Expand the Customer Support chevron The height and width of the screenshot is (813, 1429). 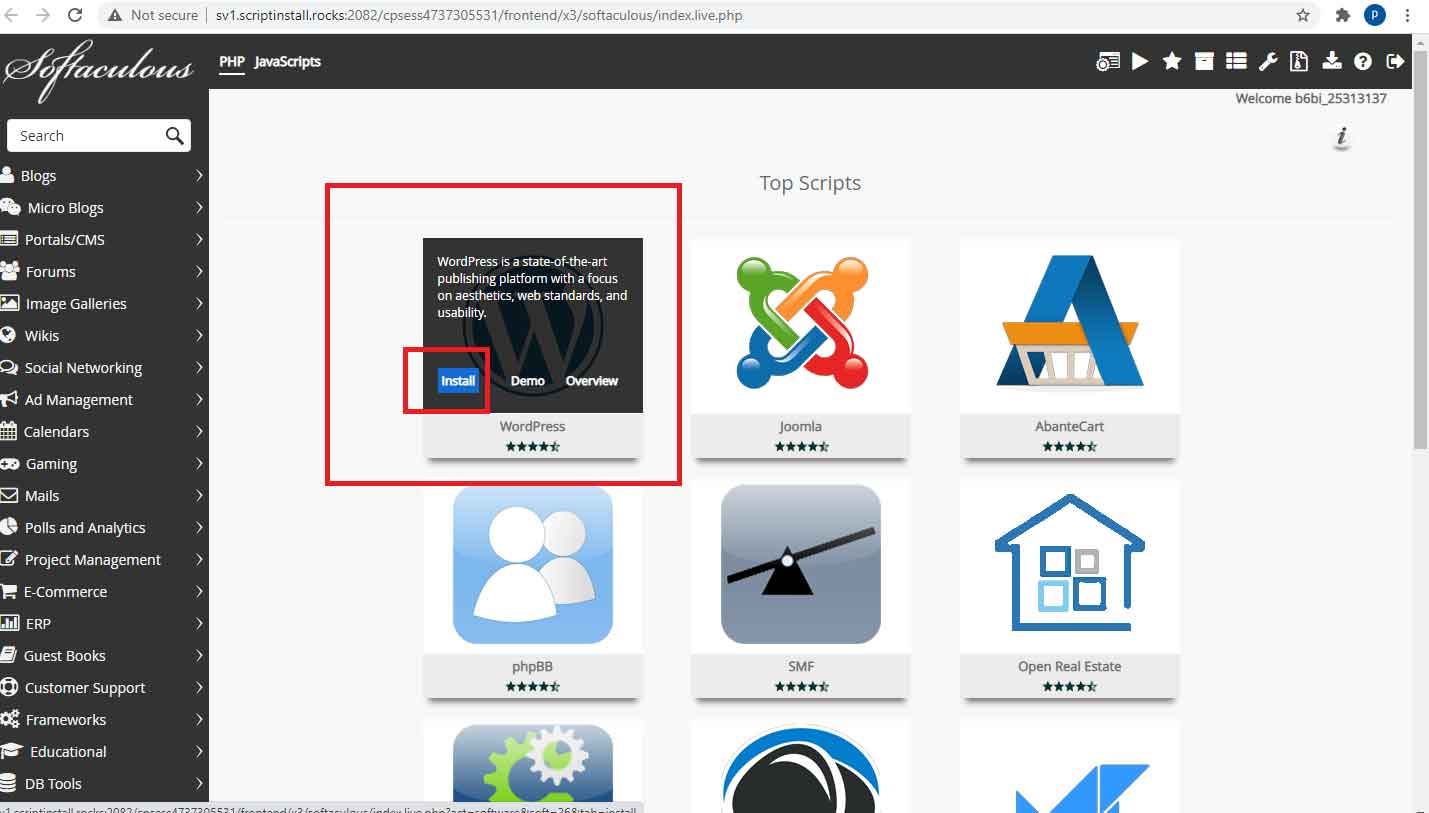(x=199, y=687)
